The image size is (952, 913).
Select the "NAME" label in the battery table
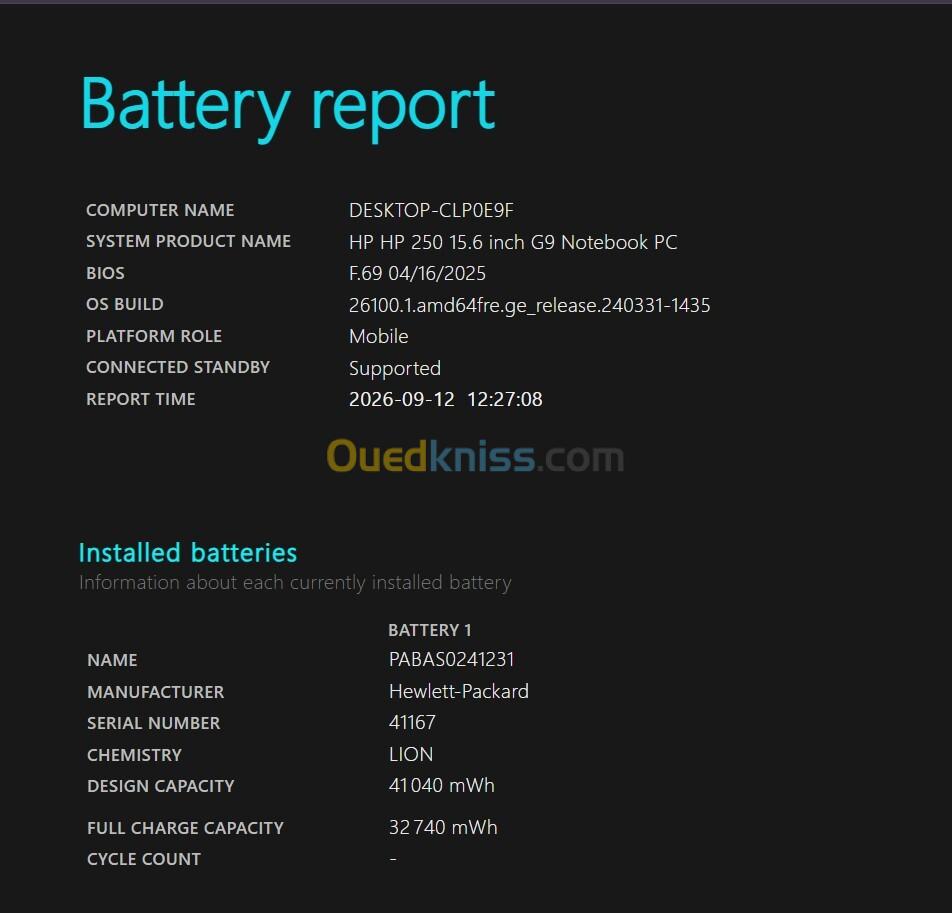(x=112, y=660)
